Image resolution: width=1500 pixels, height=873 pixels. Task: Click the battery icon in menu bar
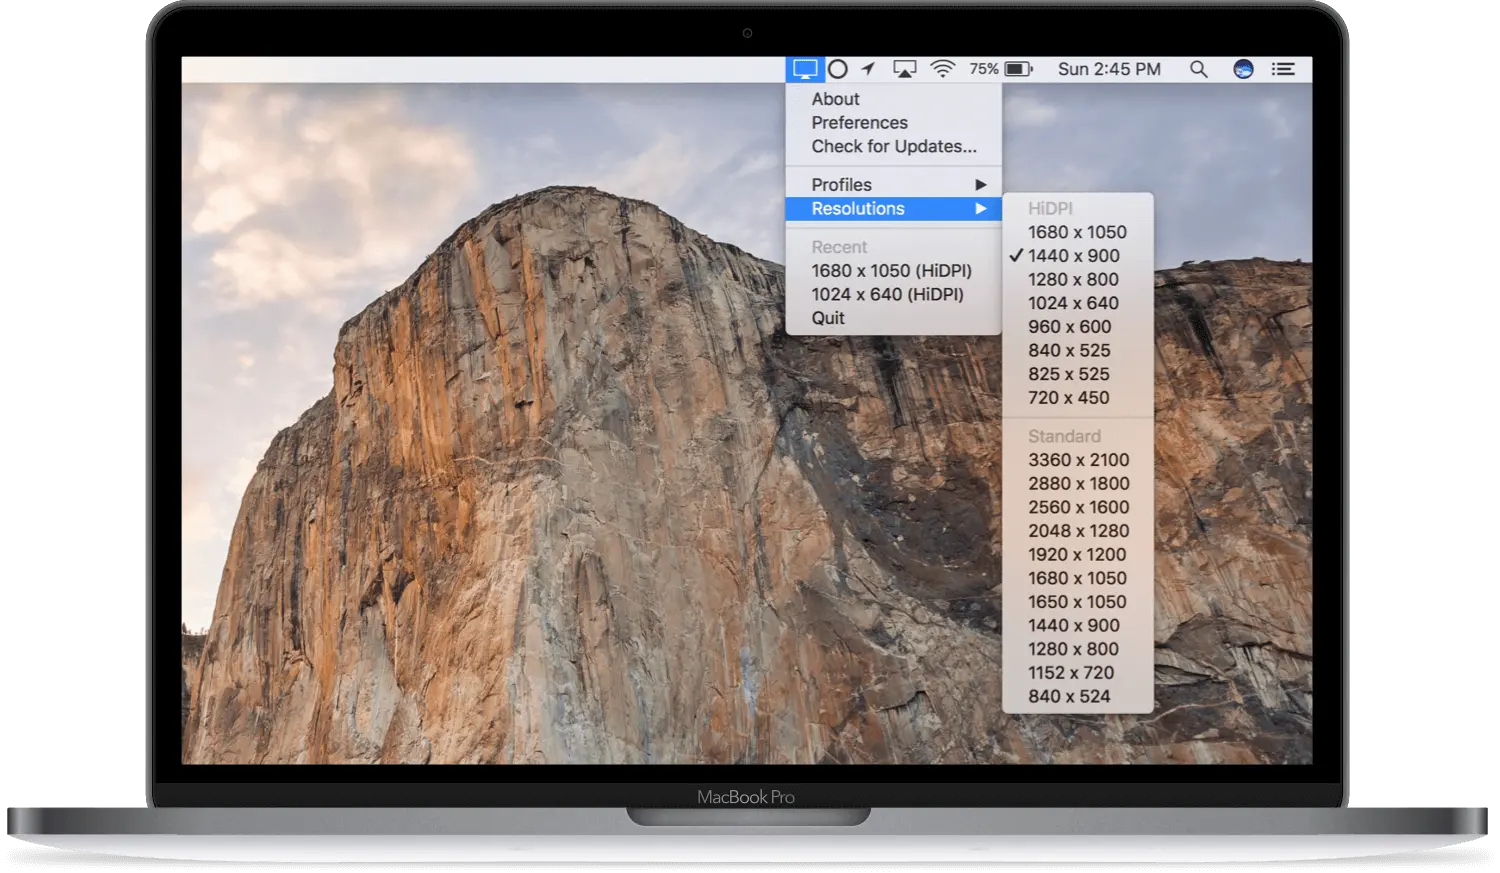(x=1019, y=69)
